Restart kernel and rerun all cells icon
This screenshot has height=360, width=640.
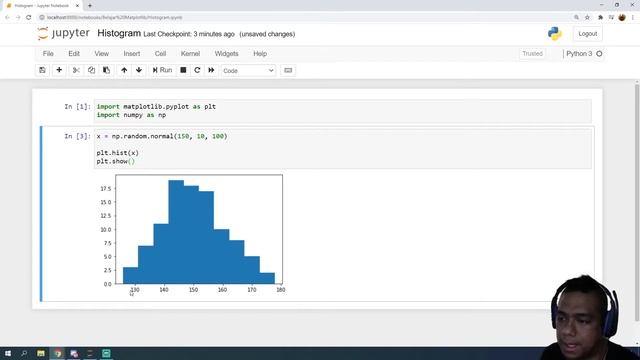211,70
